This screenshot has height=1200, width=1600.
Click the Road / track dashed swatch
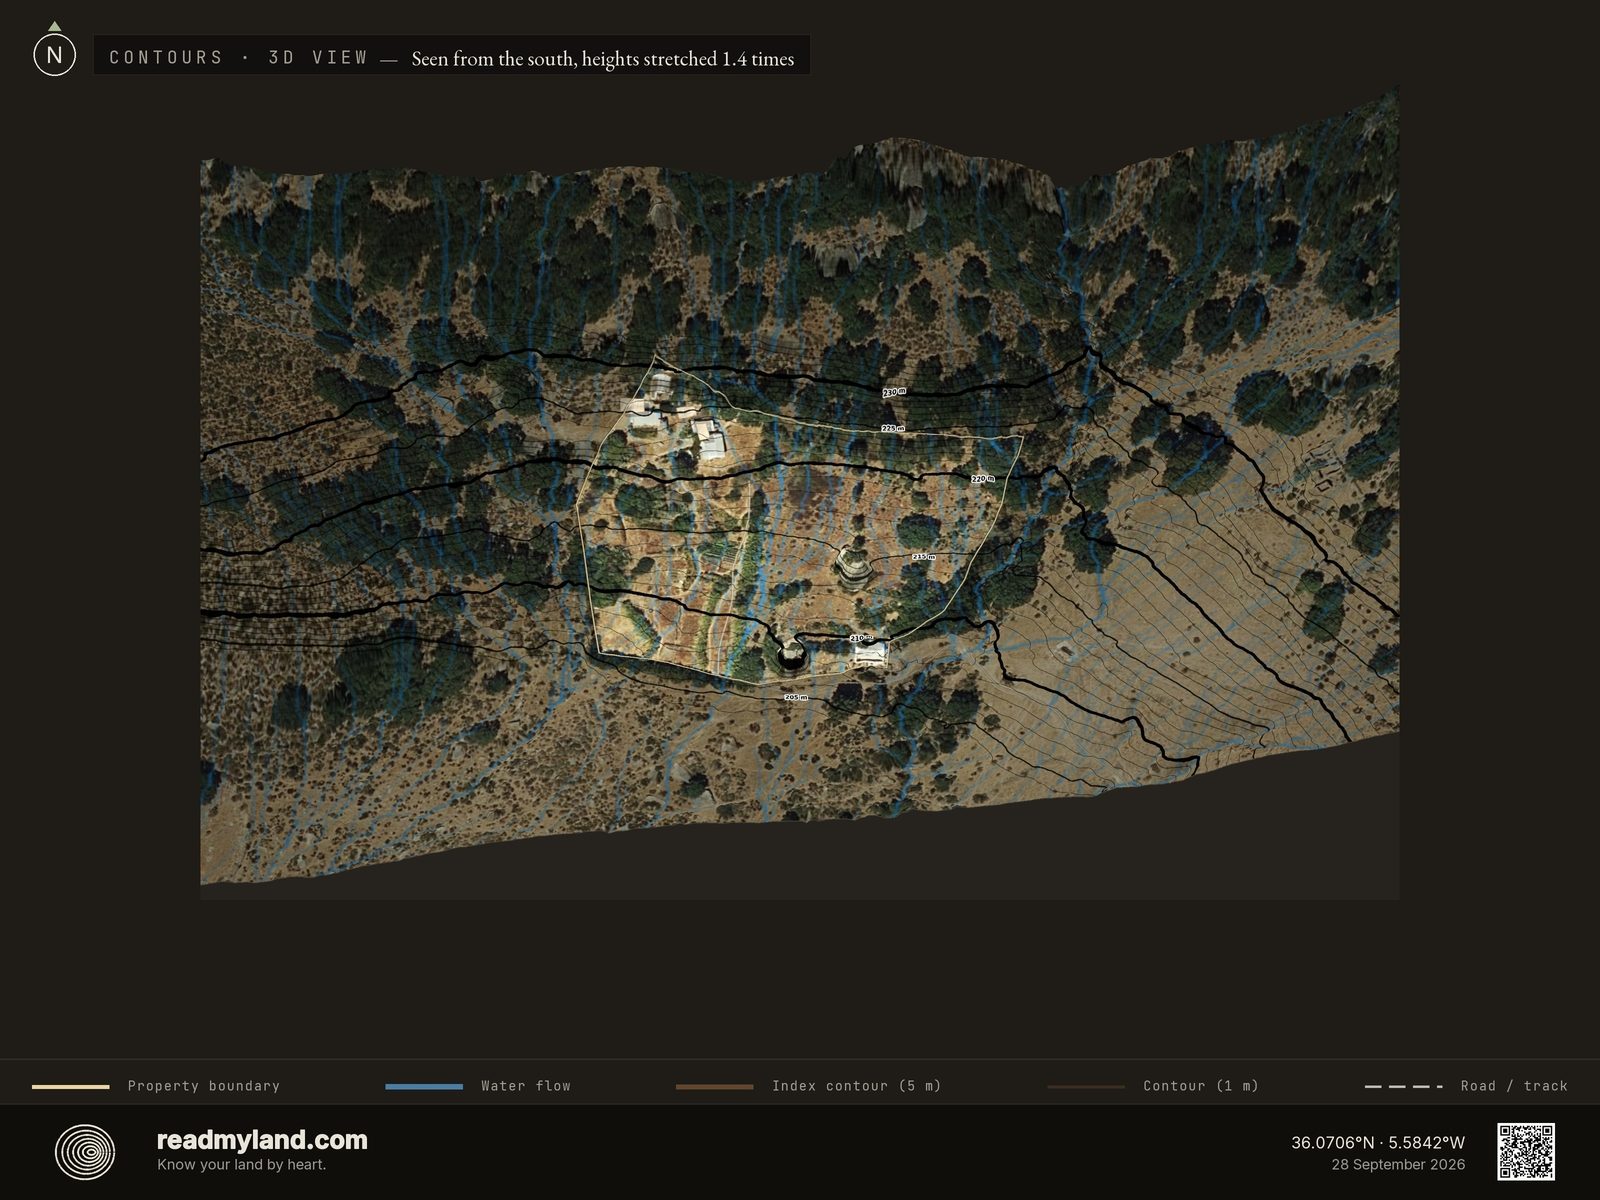click(1404, 1086)
